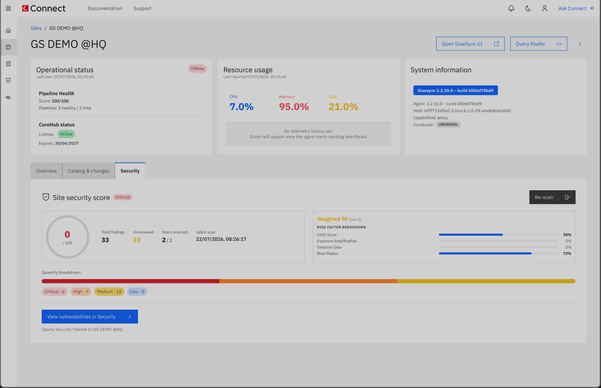Screen dimensions: 601x388
Task: Click the Re-scan button
Action: click(552, 197)
